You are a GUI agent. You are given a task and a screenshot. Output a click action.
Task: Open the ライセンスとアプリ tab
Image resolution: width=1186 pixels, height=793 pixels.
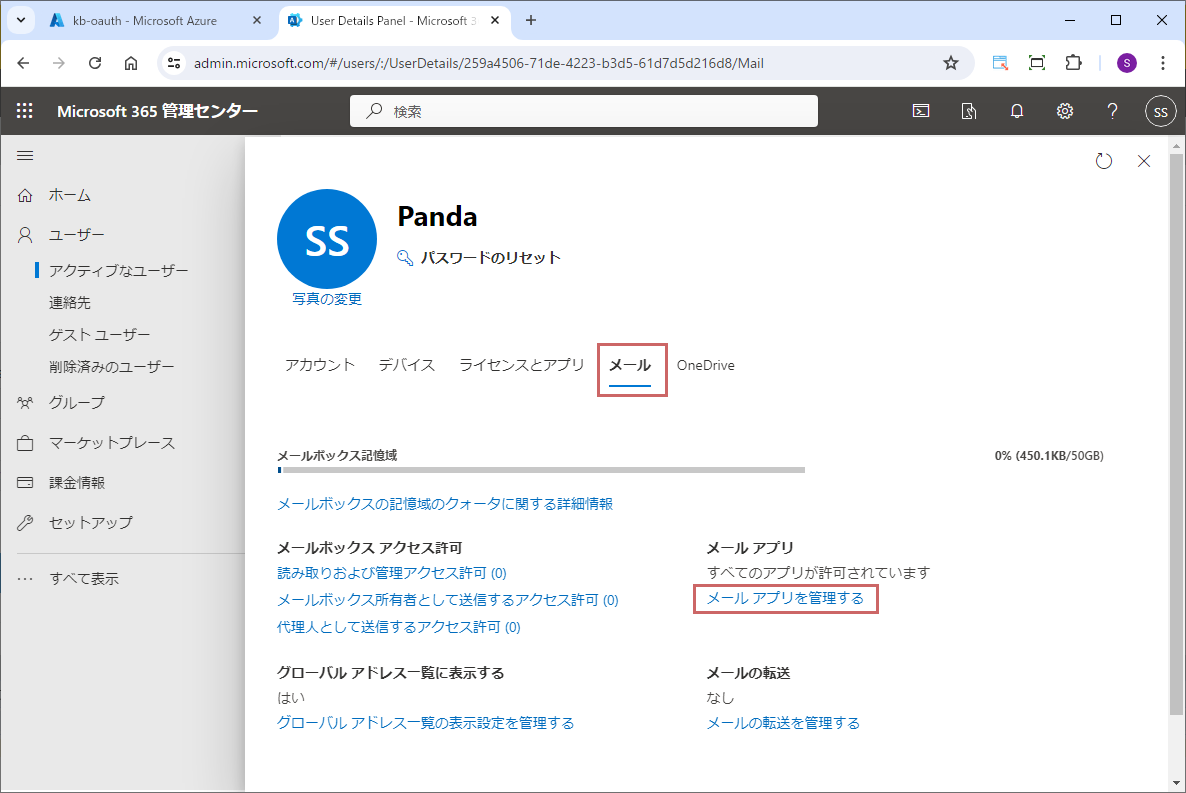(x=521, y=365)
